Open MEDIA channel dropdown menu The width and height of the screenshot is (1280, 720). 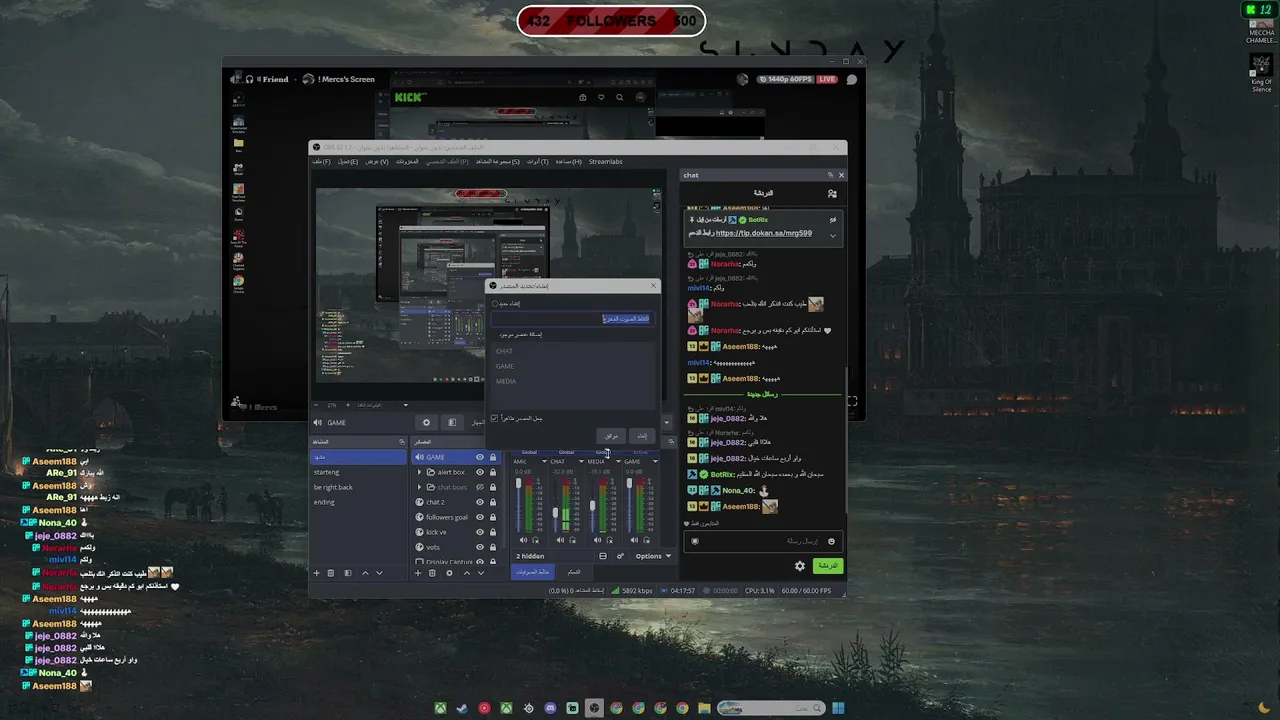pyautogui.click(x=618, y=461)
